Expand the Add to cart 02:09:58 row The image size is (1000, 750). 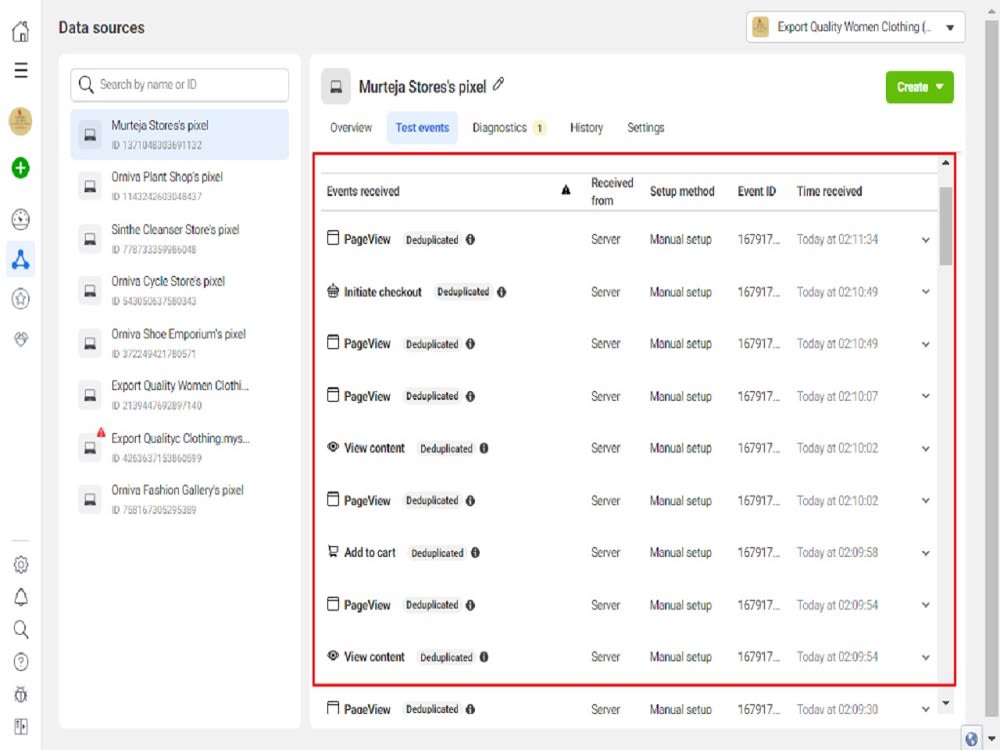coord(925,553)
